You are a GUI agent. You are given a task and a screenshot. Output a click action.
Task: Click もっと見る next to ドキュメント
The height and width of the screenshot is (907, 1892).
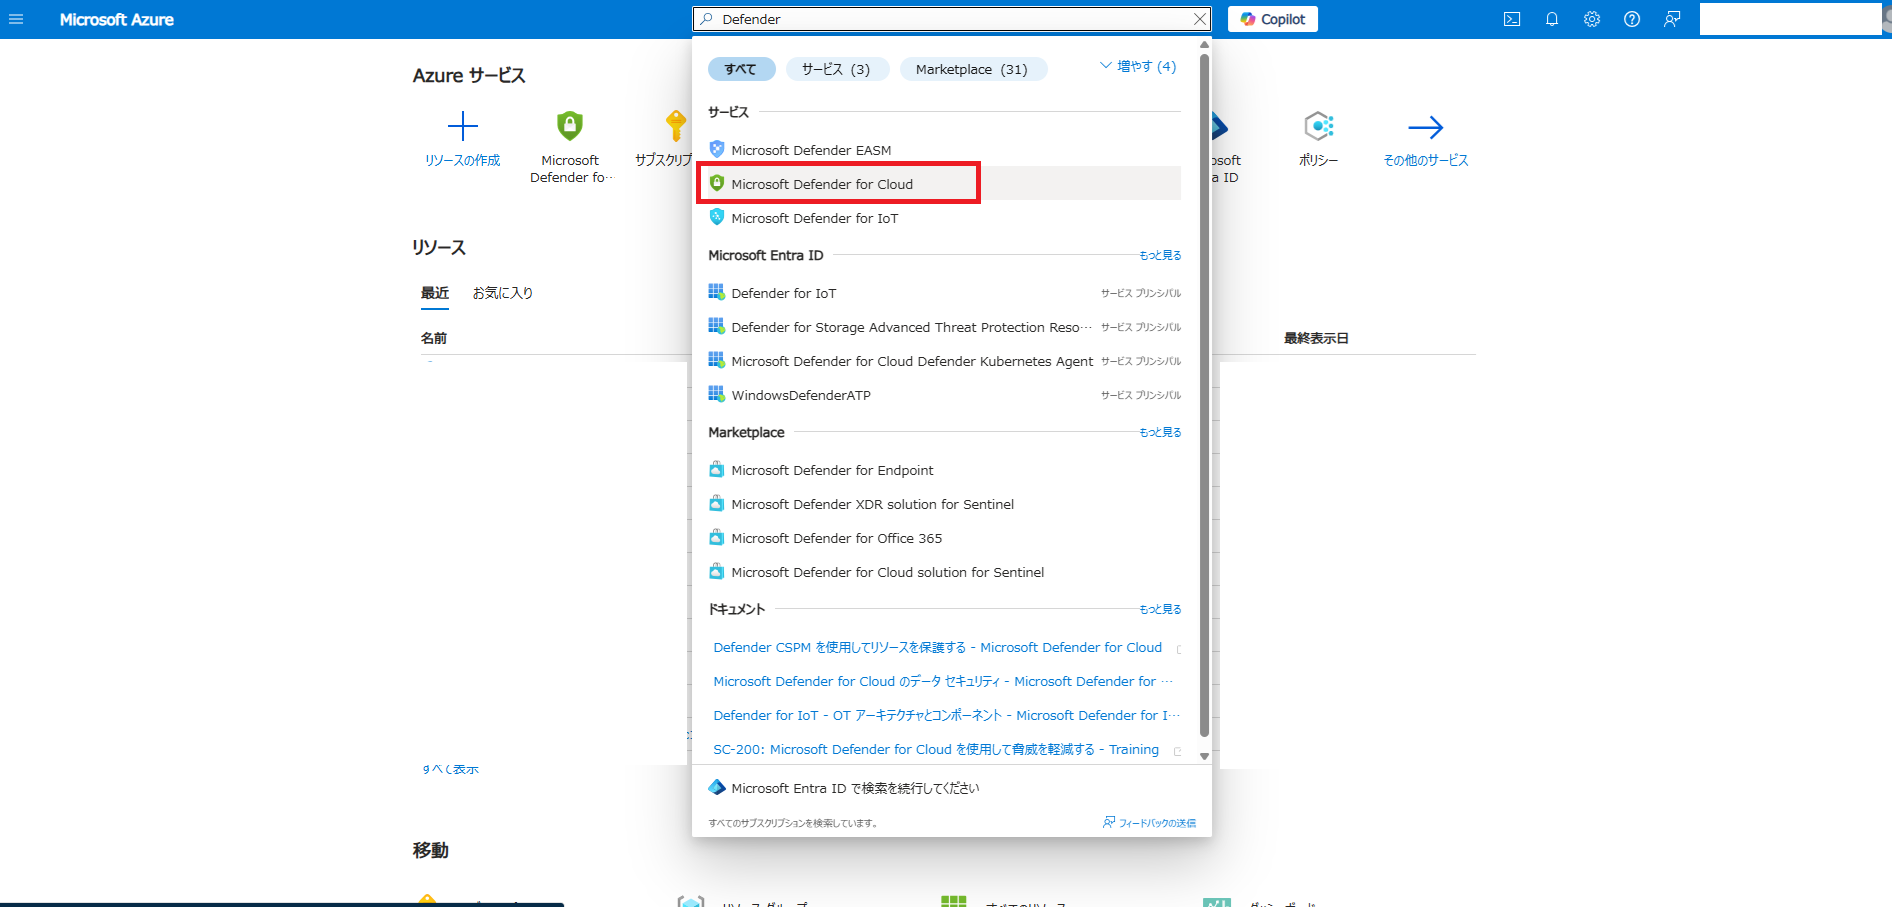pos(1160,609)
